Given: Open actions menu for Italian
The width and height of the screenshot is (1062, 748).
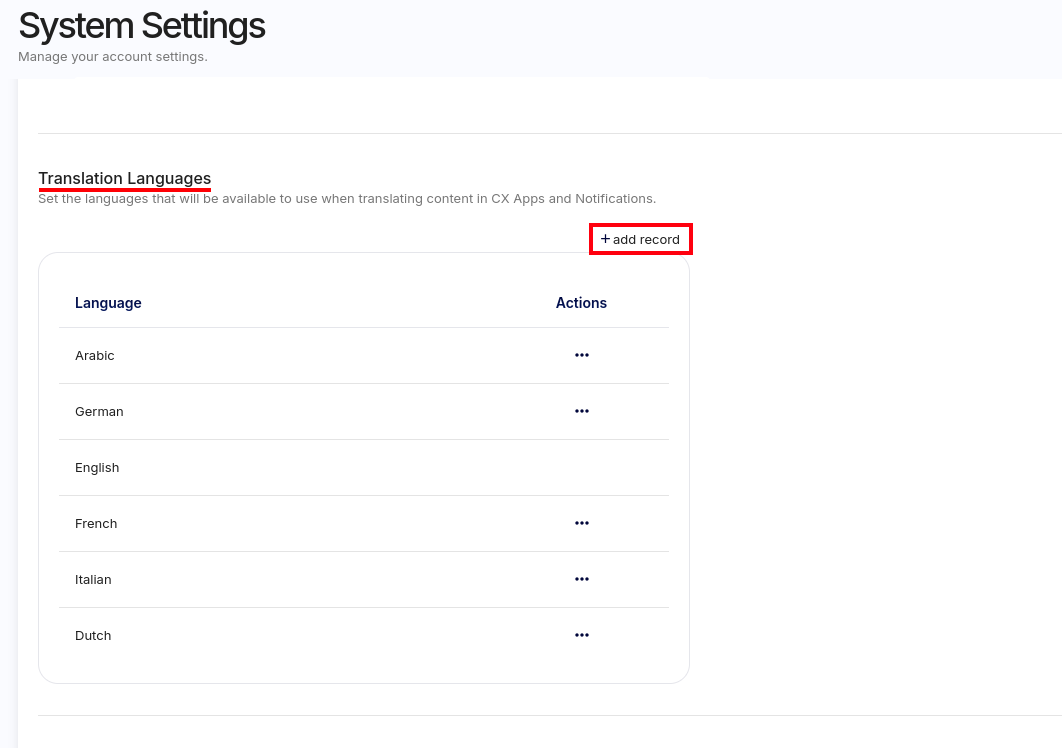Looking at the screenshot, I should click(x=582, y=579).
